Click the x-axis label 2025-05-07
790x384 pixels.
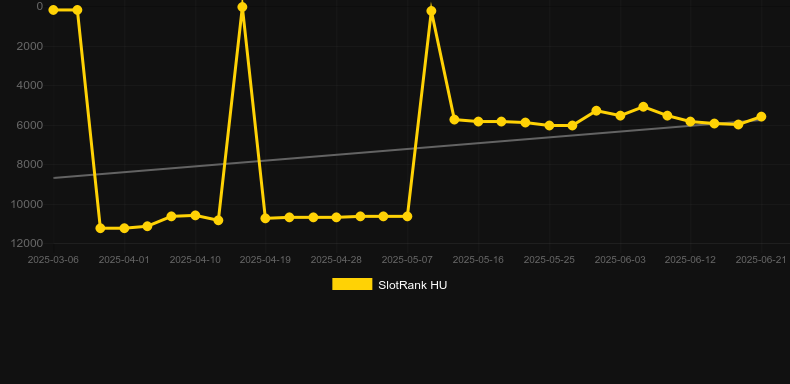point(407,260)
